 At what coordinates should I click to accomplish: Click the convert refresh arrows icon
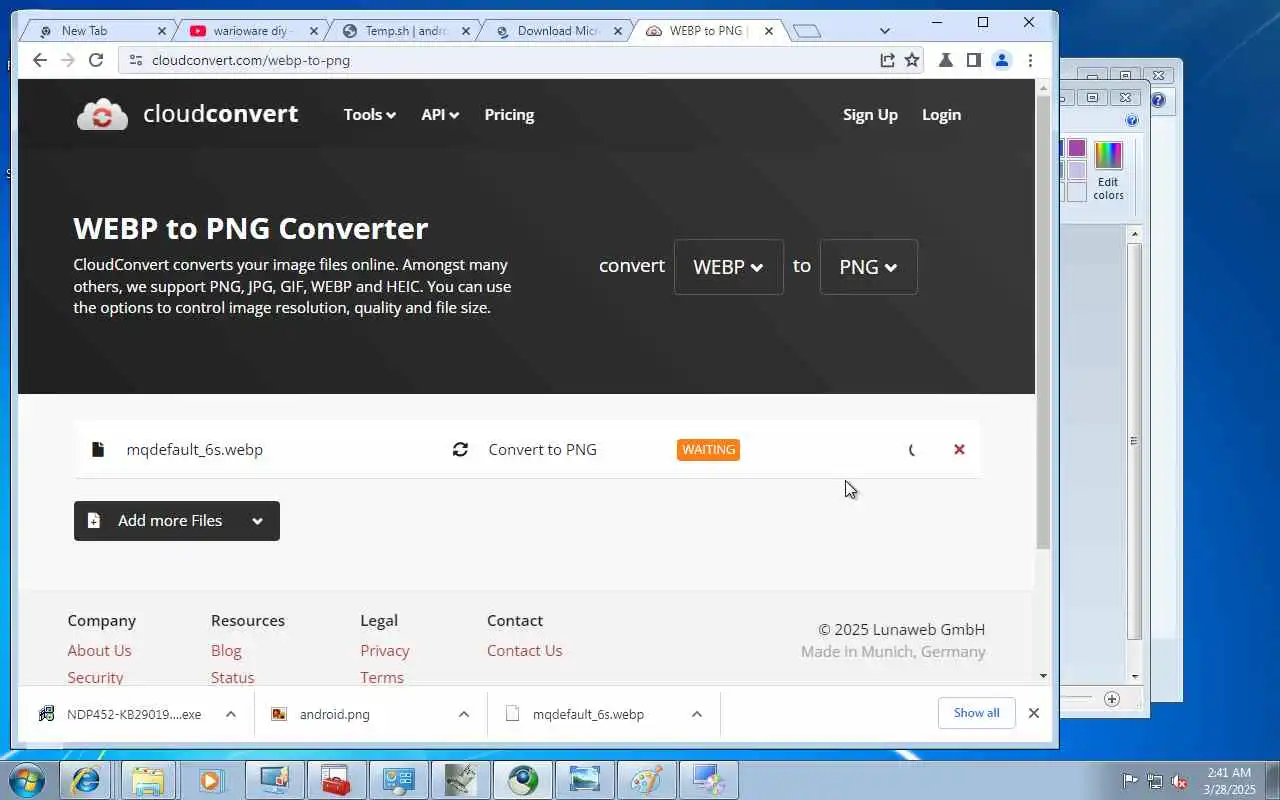(x=460, y=450)
